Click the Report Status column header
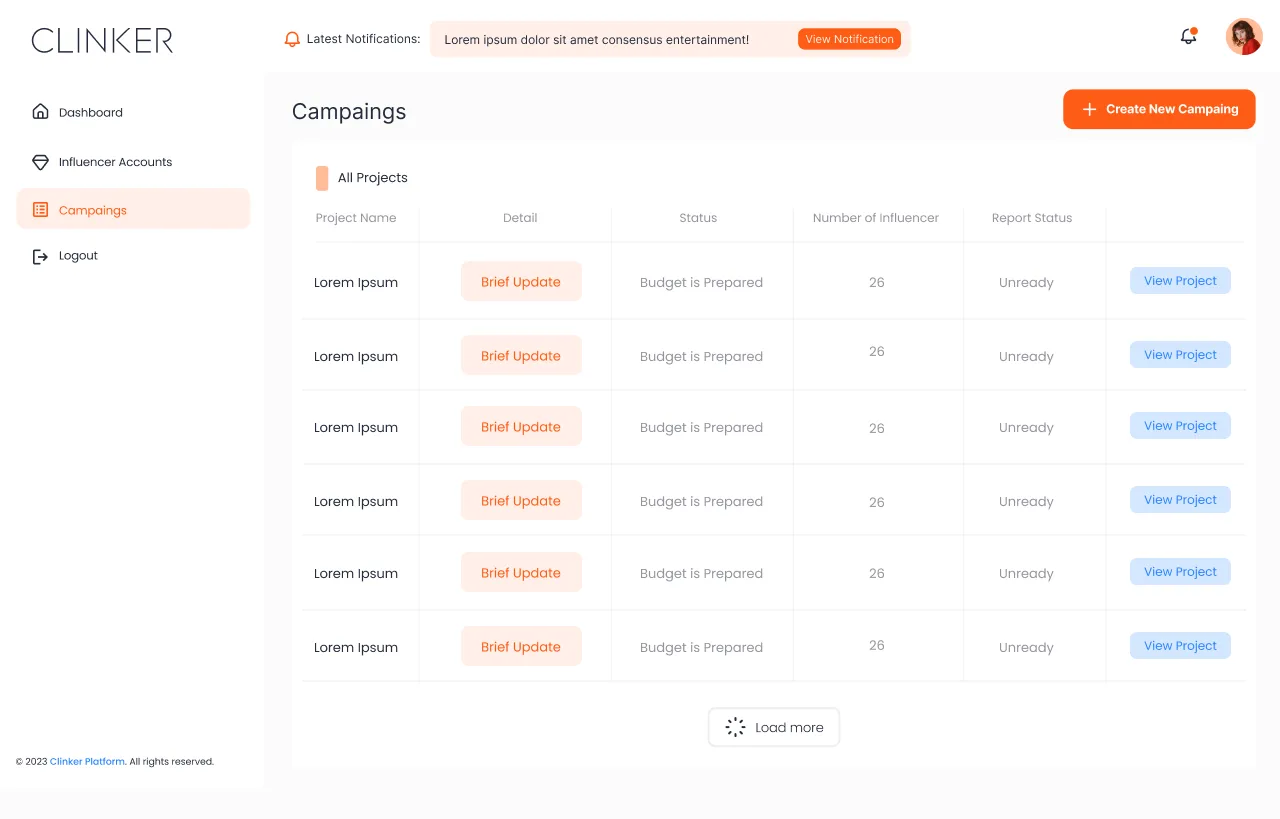The image size is (1280, 819). [1032, 218]
